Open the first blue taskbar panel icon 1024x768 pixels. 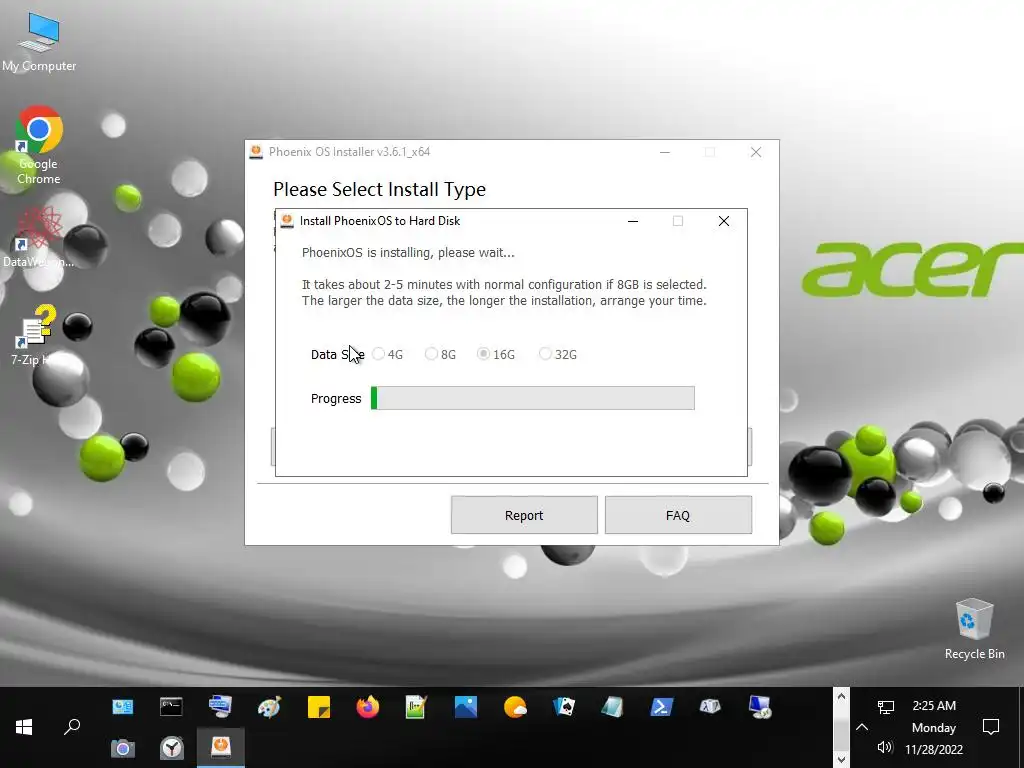pos(122,707)
